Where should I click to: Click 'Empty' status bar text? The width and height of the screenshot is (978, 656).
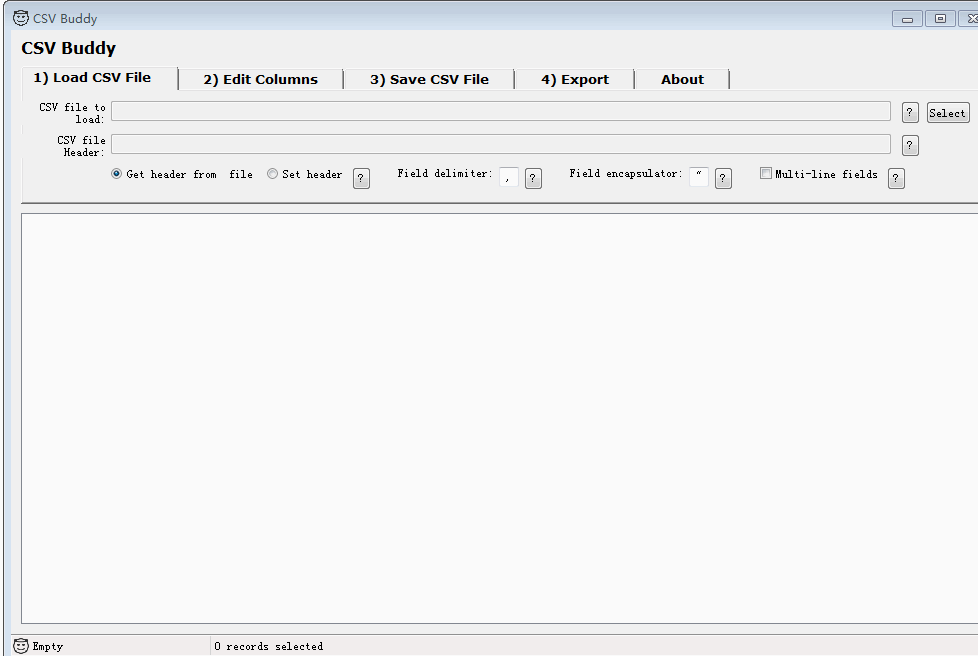tap(48, 647)
